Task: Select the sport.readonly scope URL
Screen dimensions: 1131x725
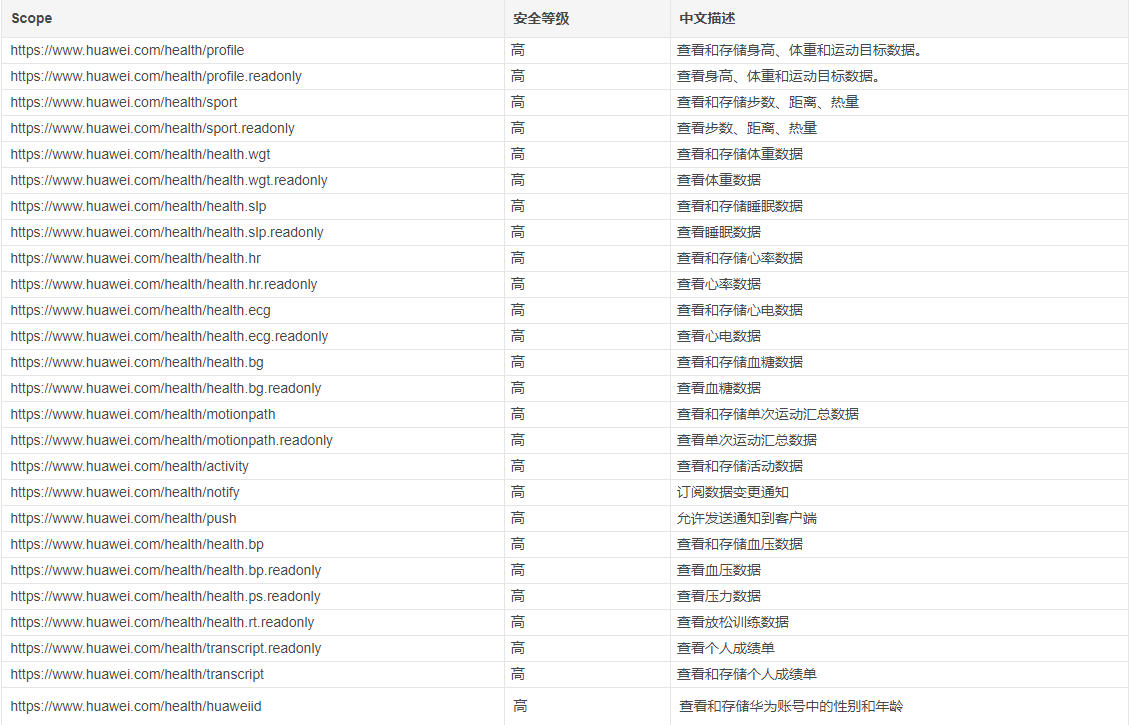Action: tap(152, 128)
